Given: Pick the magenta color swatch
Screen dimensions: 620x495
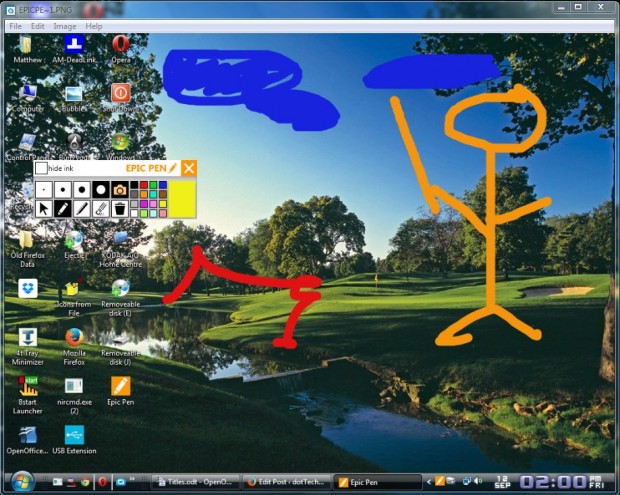Looking at the screenshot, I should click(x=144, y=204).
